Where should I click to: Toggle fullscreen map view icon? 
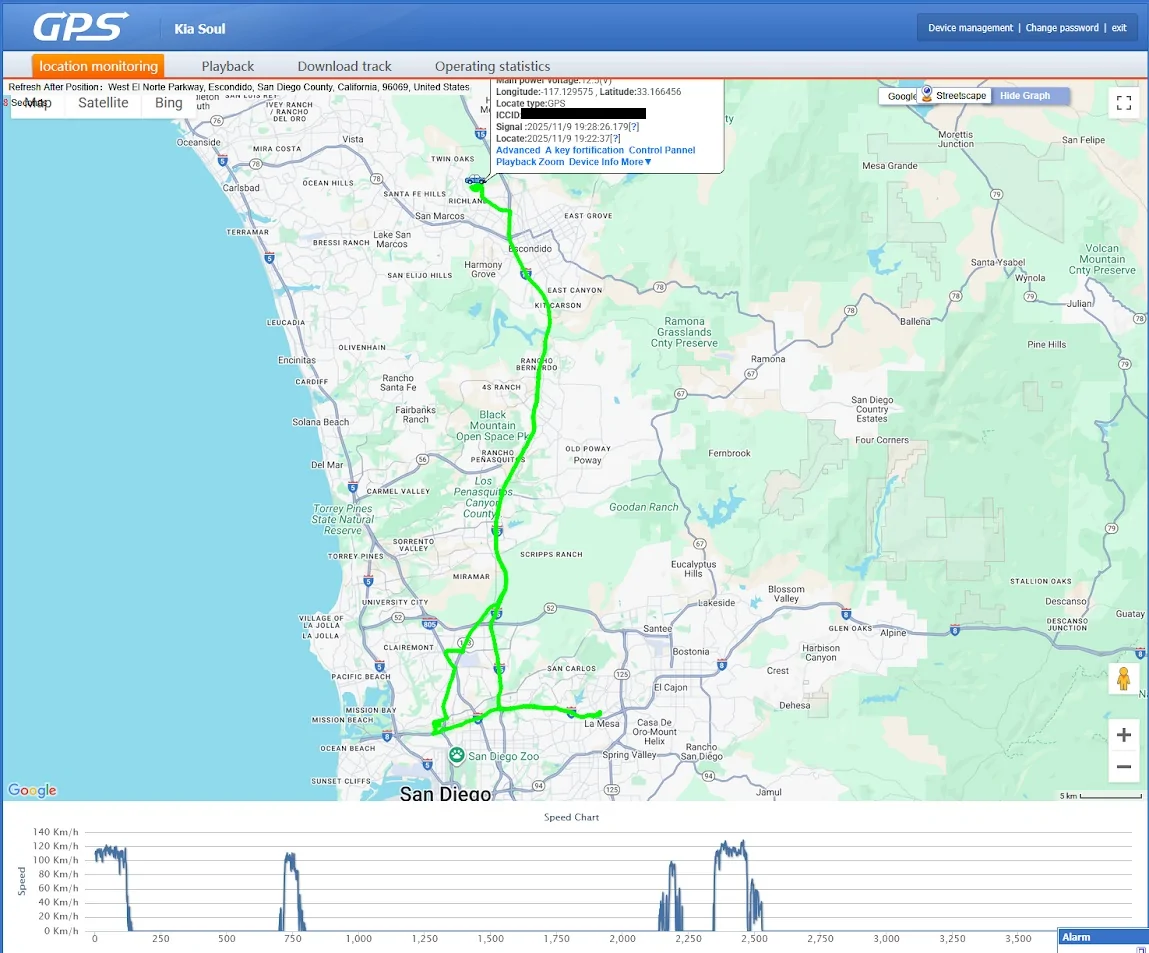coord(1123,103)
